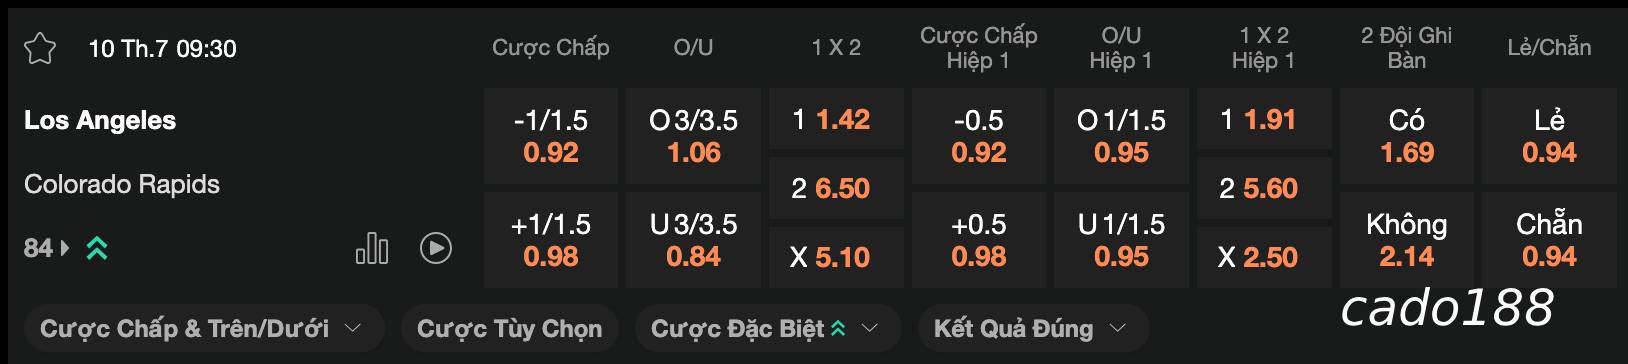Select Under 3/3.5 odds 0.84
This screenshot has width=1628, height=364.
click(x=693, y=240)
